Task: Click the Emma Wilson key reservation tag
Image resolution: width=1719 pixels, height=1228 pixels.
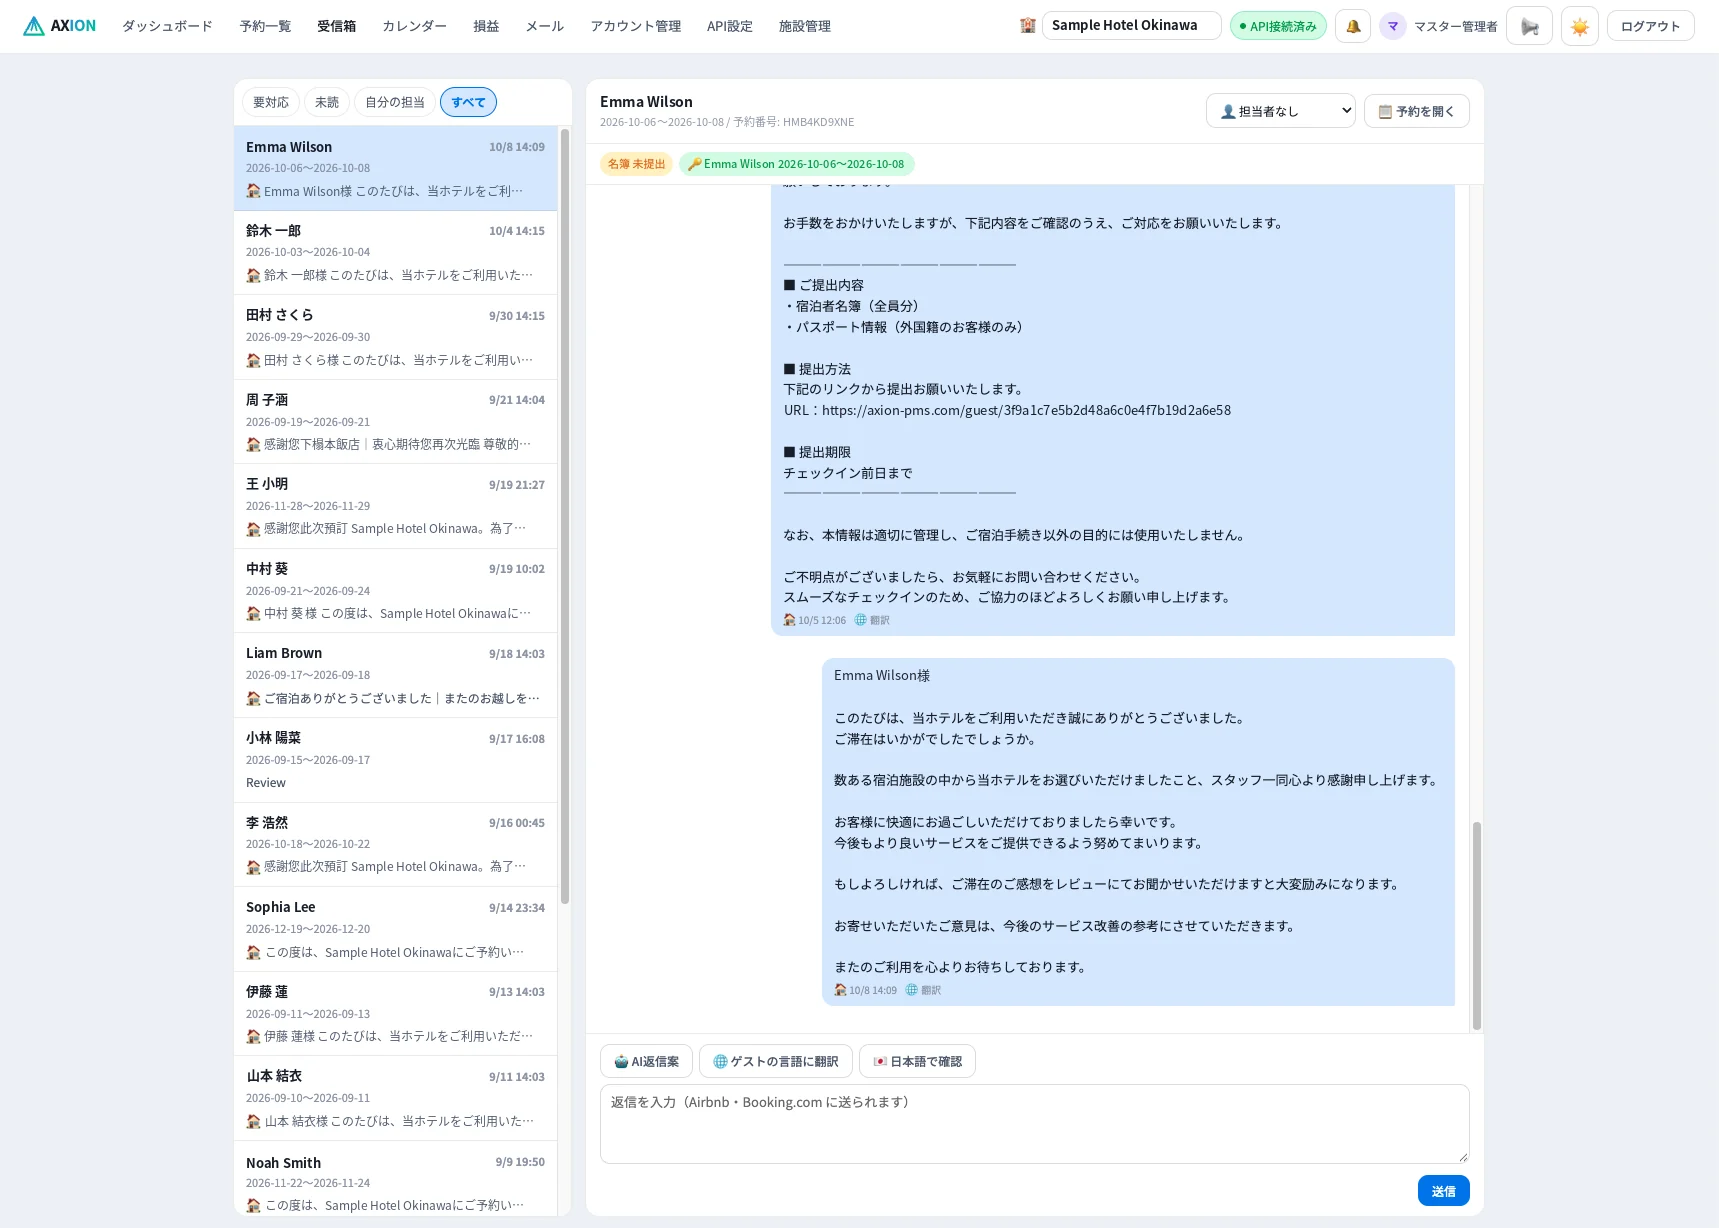Action: pyautogui.click(x=797, y=164)
